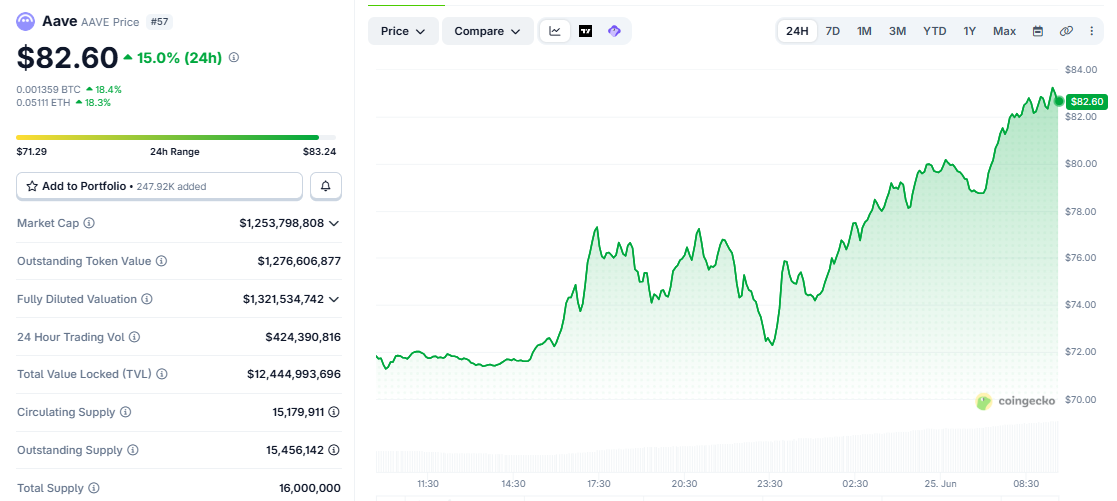Click the #57 rank badge
The height and width of the screenshot is (501, 1117).
pyautogui.click(x=159, y=22)
